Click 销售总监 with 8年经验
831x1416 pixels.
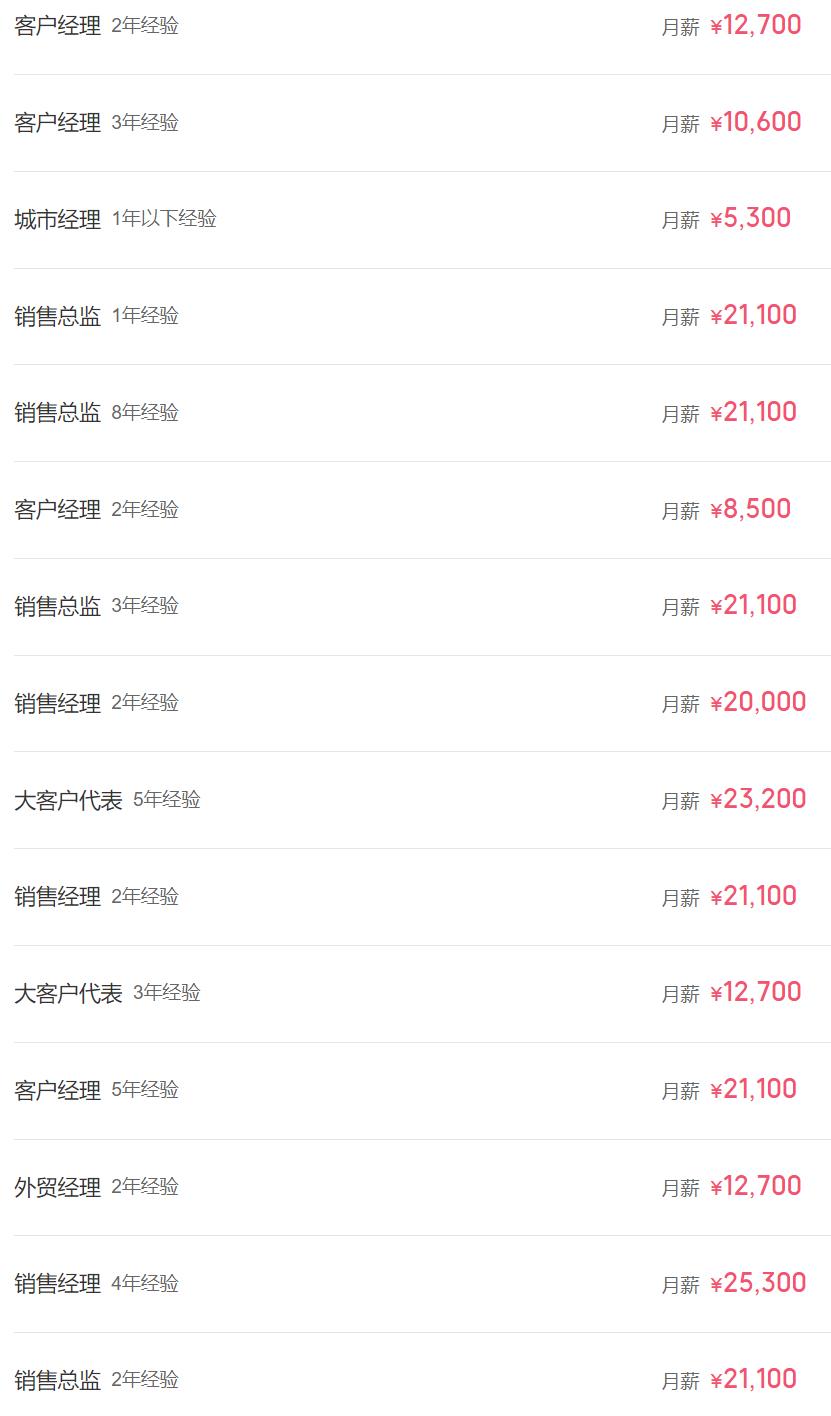pos(58,413)
